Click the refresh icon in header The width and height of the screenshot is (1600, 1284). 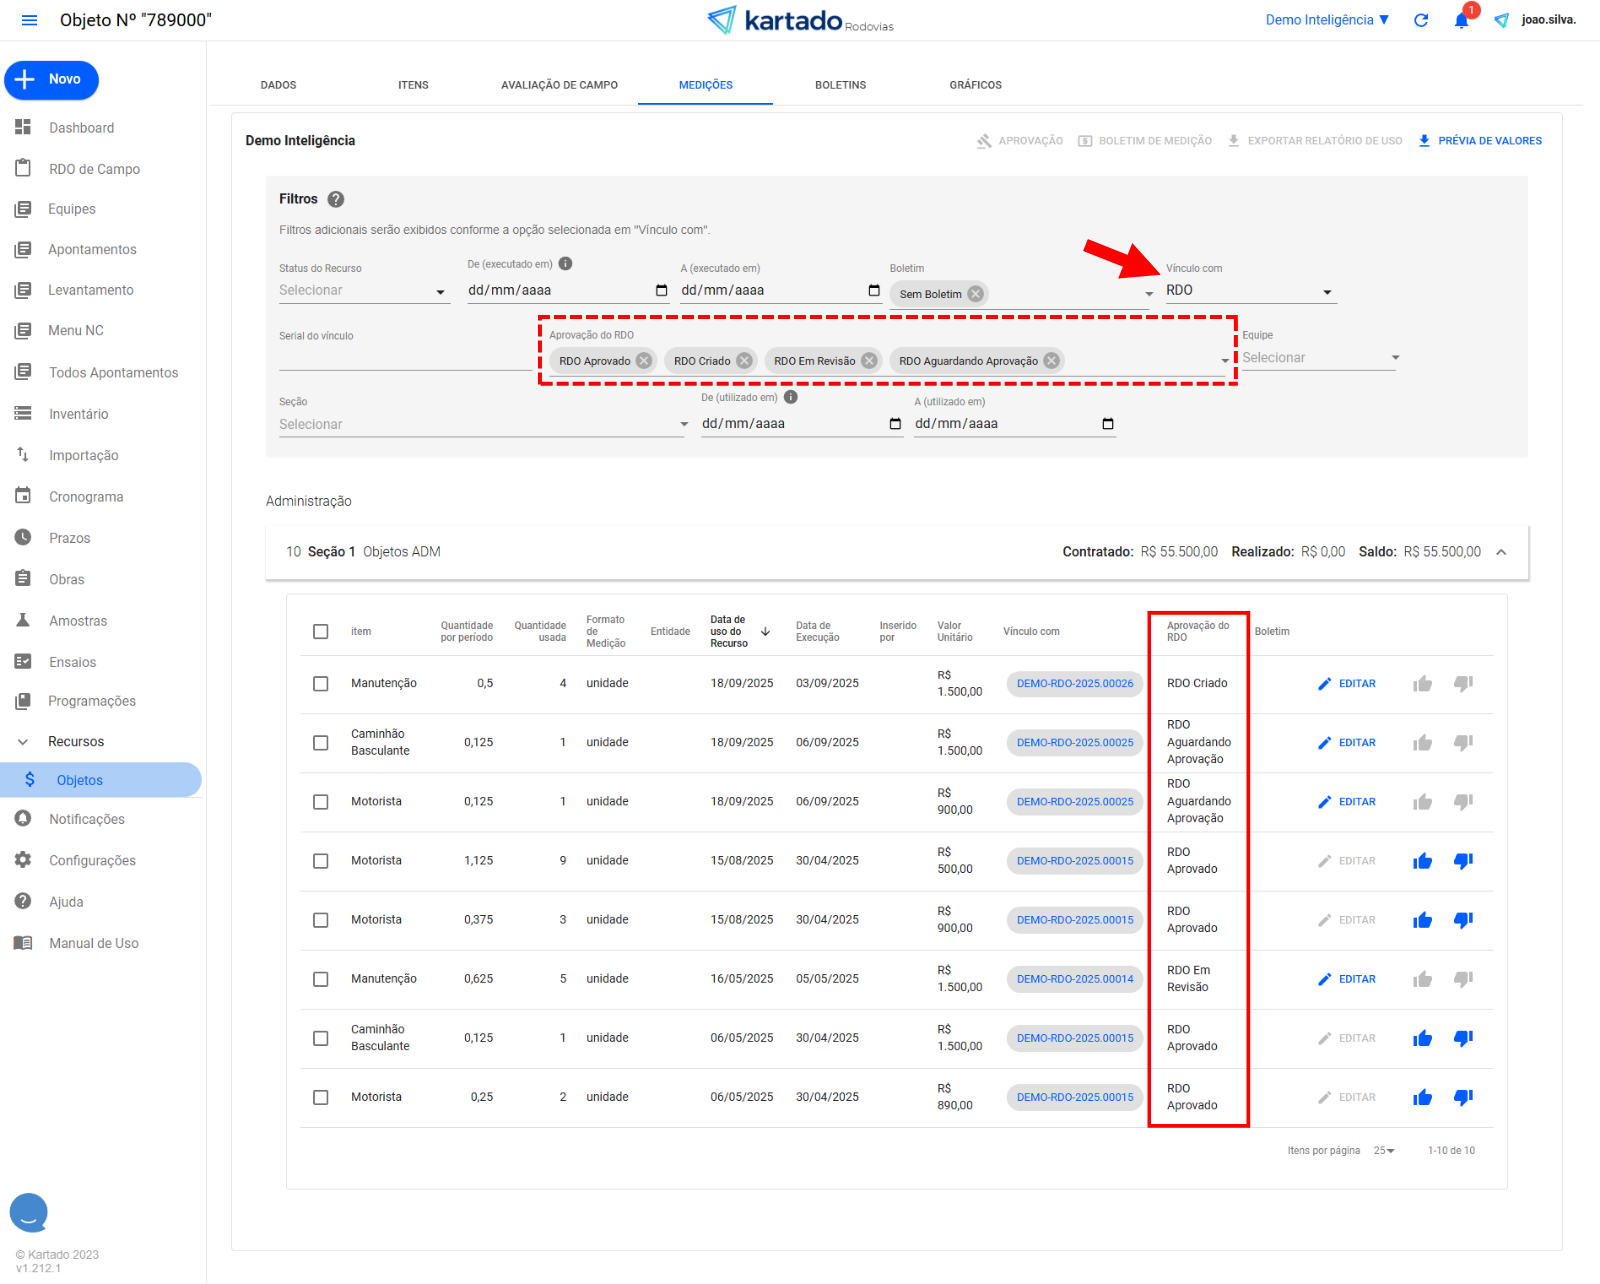(1421, 20)
